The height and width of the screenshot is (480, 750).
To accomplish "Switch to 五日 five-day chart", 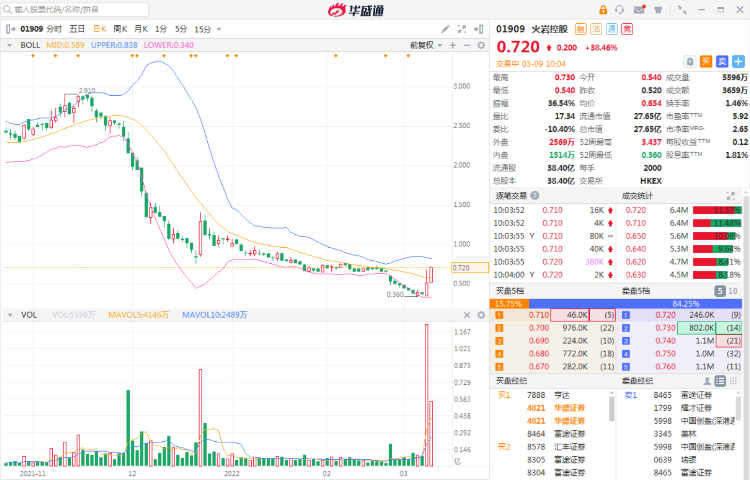I will coord(77,29).
